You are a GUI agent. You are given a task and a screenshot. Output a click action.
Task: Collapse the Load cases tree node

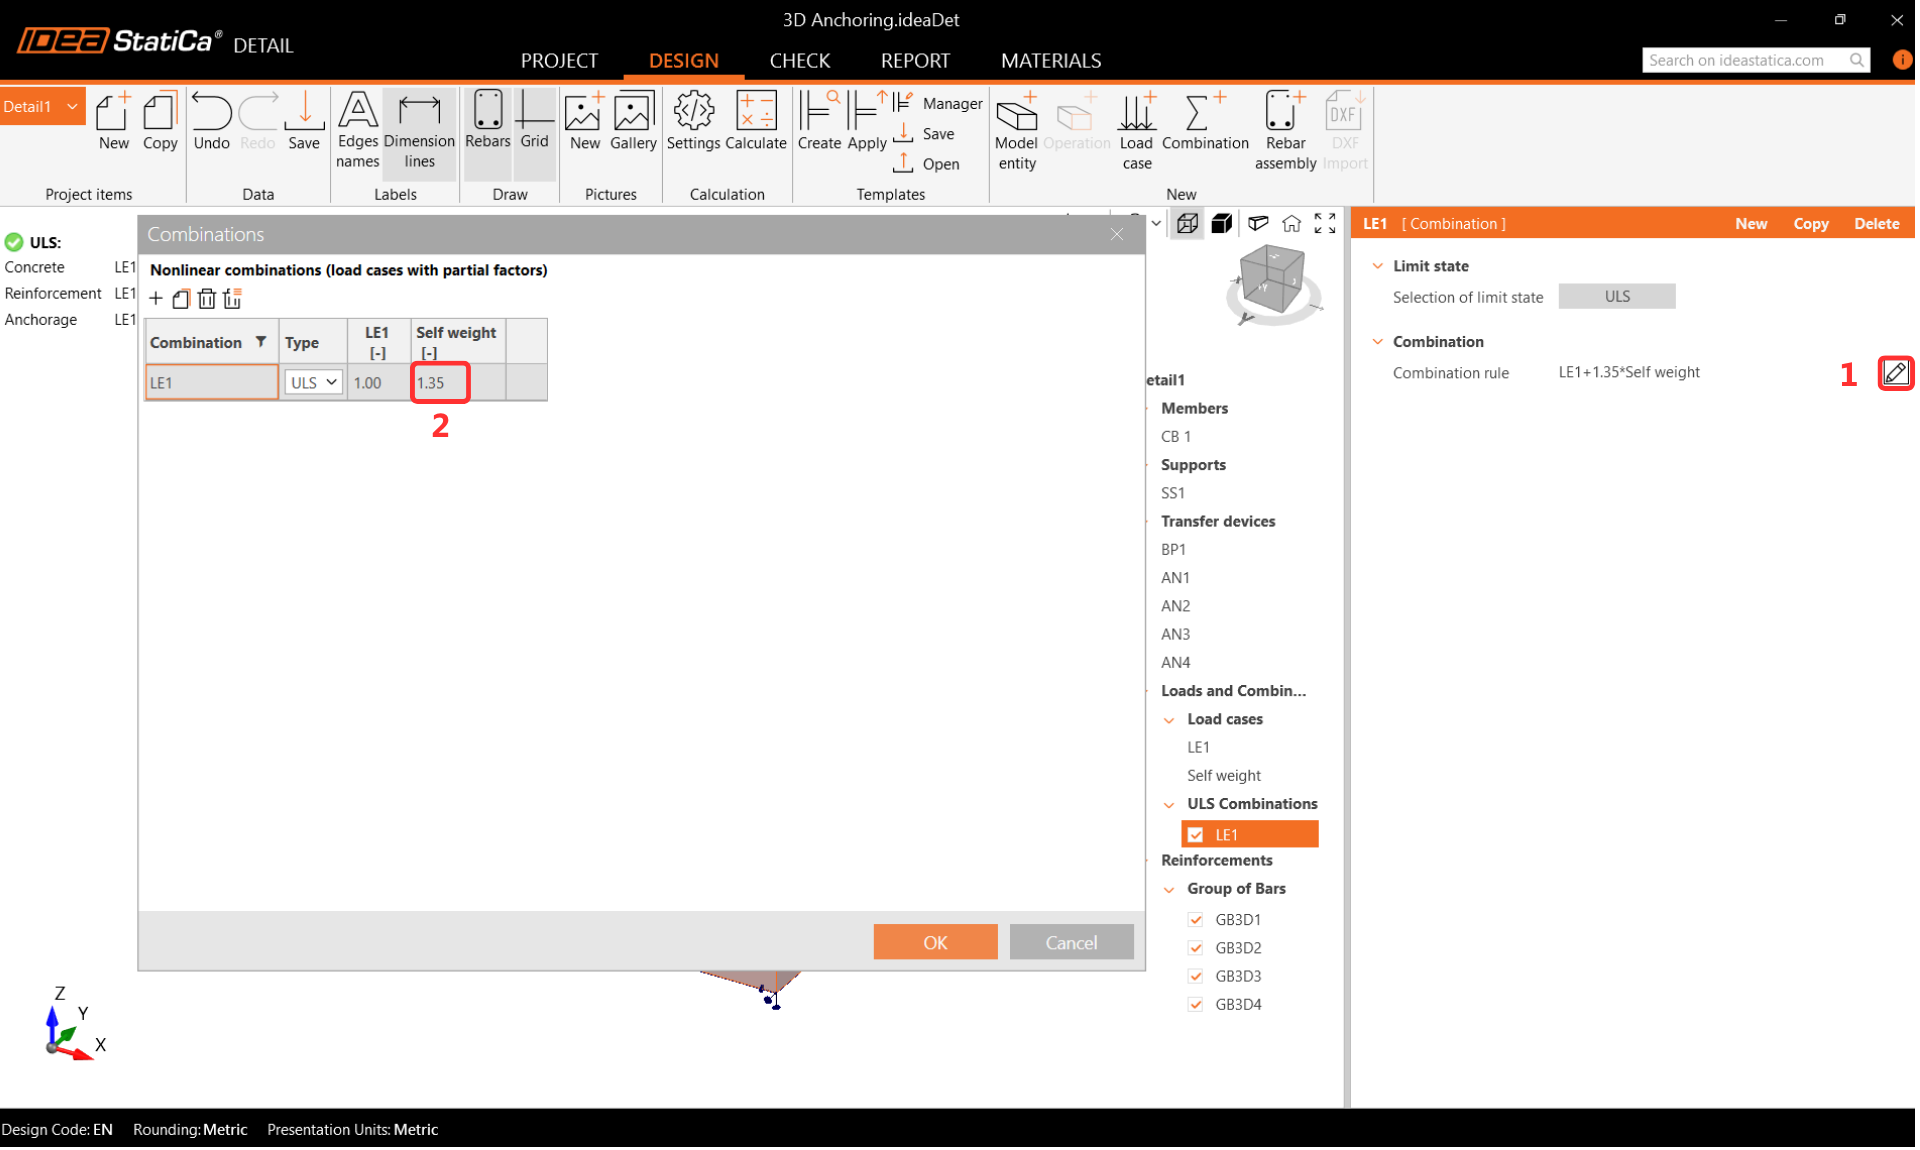click(x=1169, y=719)
